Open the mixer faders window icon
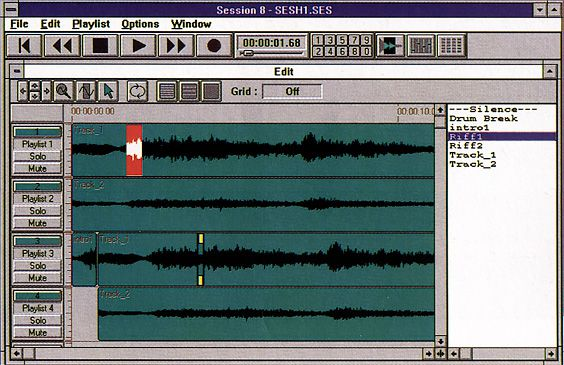Viewport: 564px width, 365px height. point(421,46)
